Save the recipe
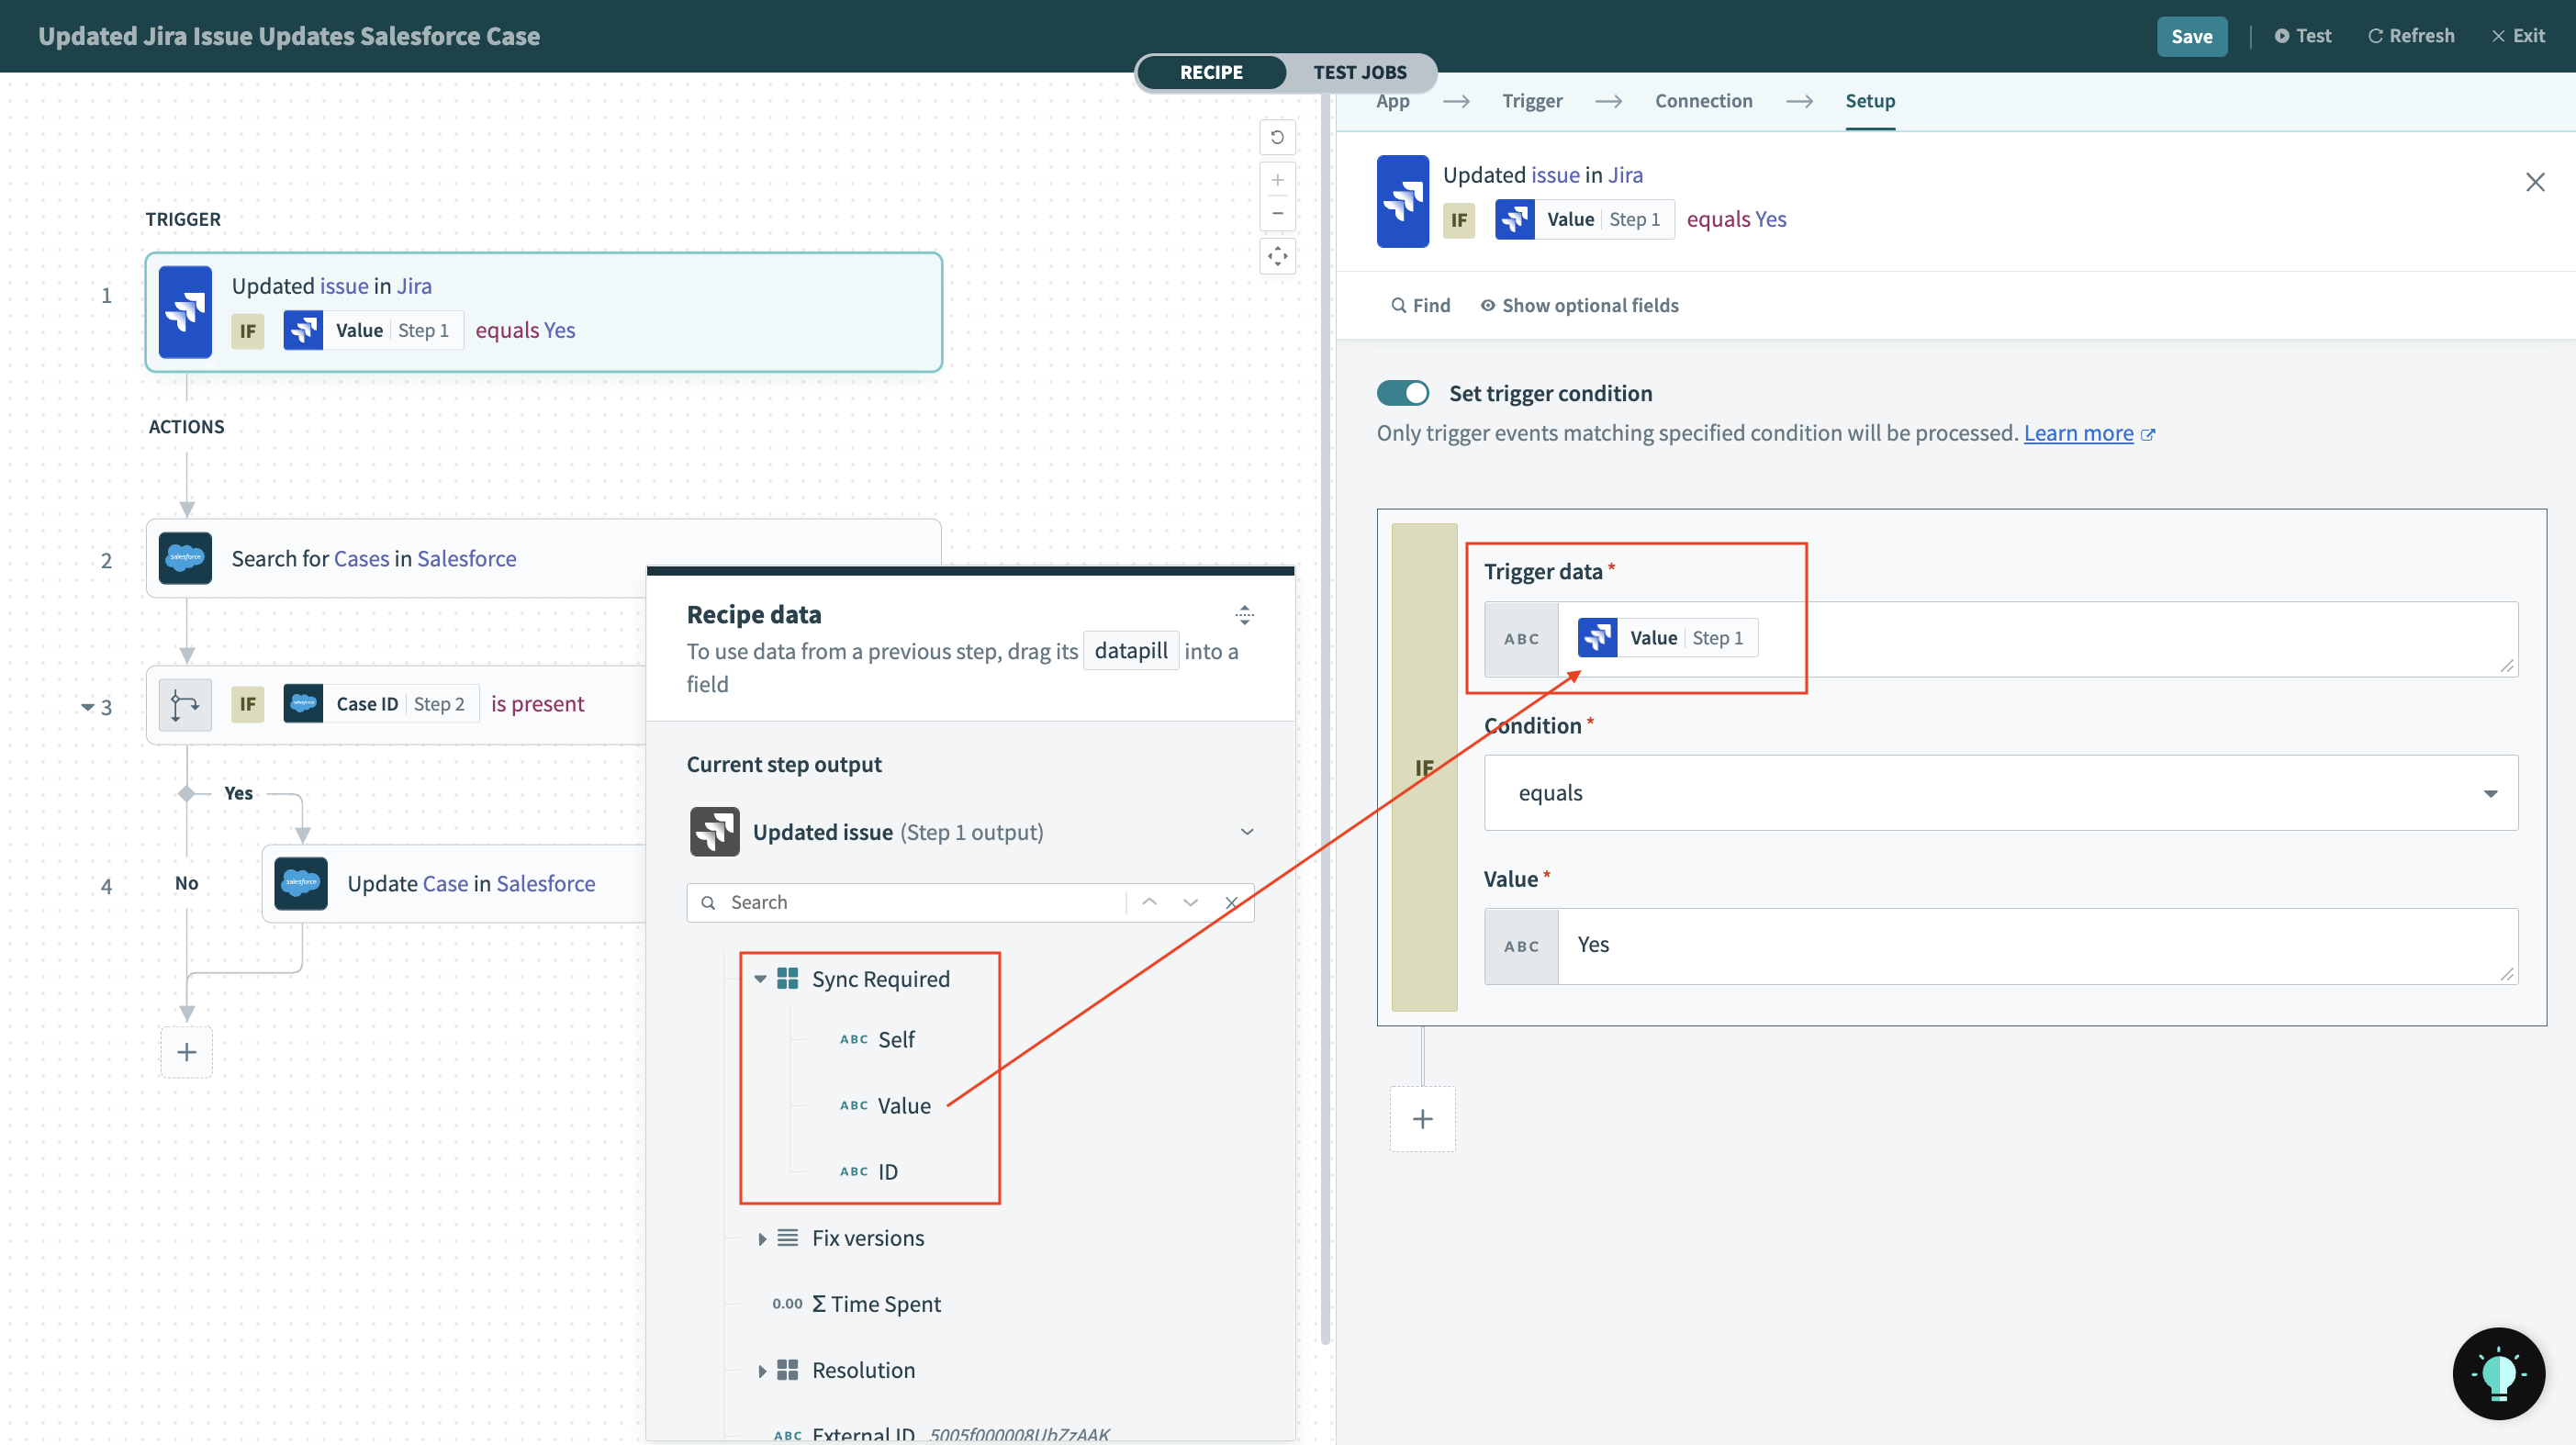The image size is (2576, 1445). tap(2191, 35)
